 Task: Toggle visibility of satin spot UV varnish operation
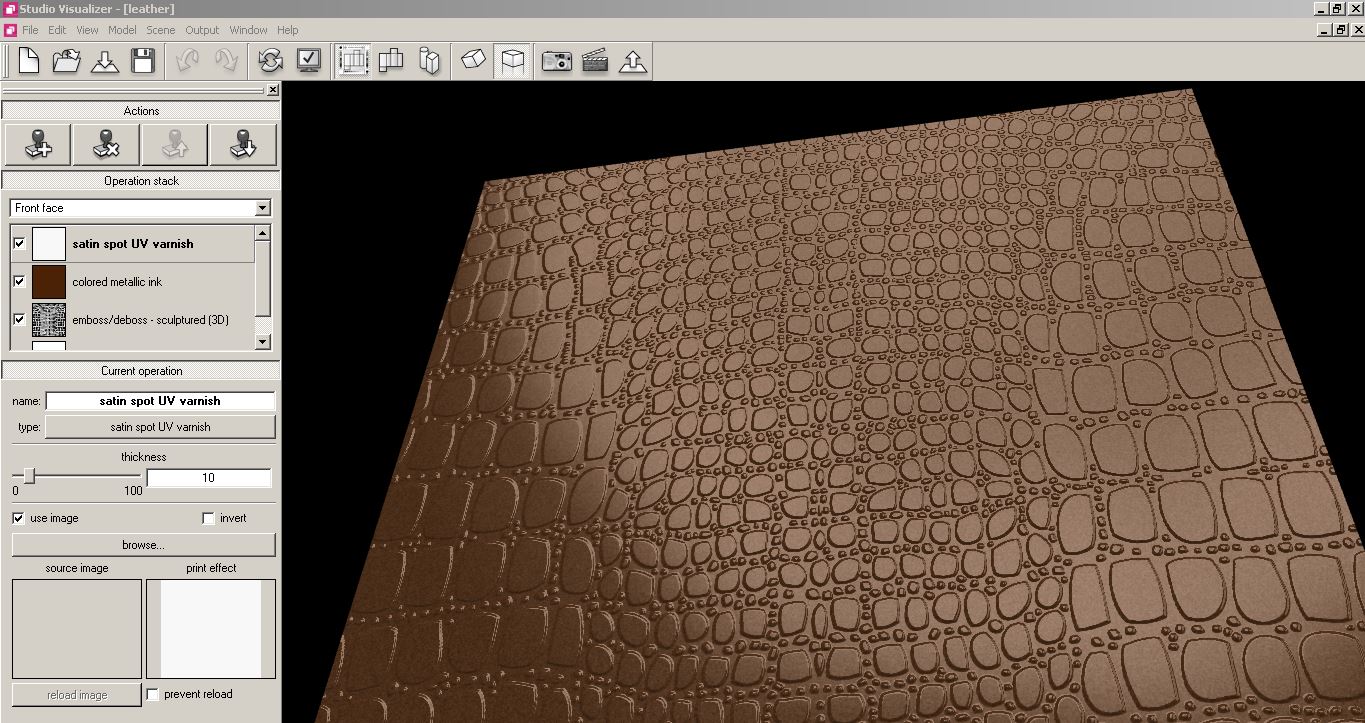[x=19, y=243]
